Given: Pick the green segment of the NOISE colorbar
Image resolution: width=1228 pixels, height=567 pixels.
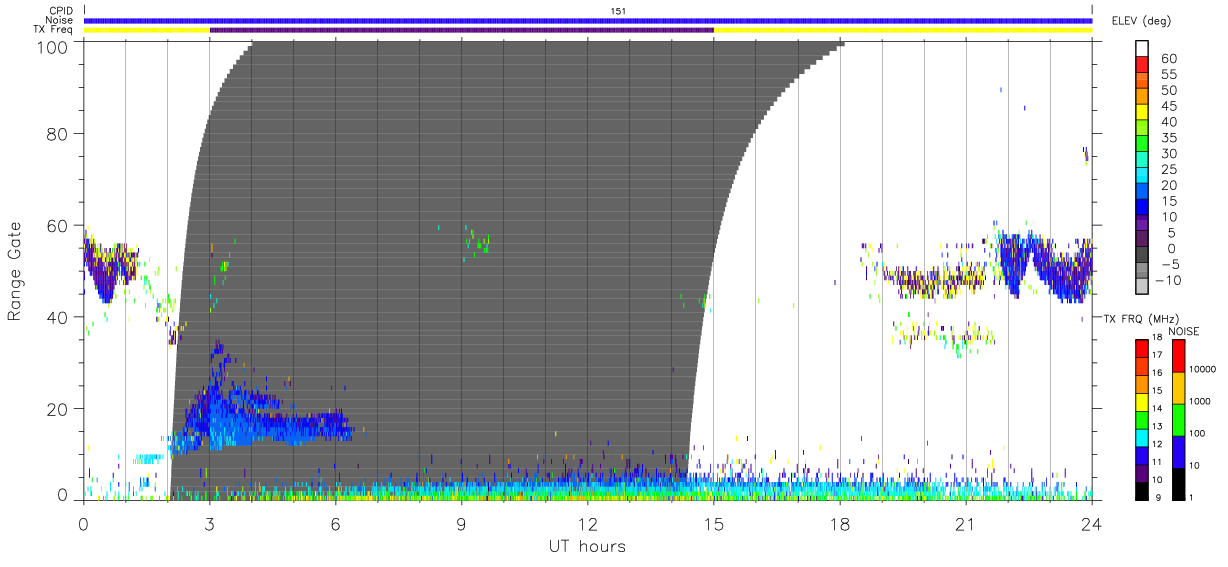Looking at the screenshot, I should (x=1178, y=420).
